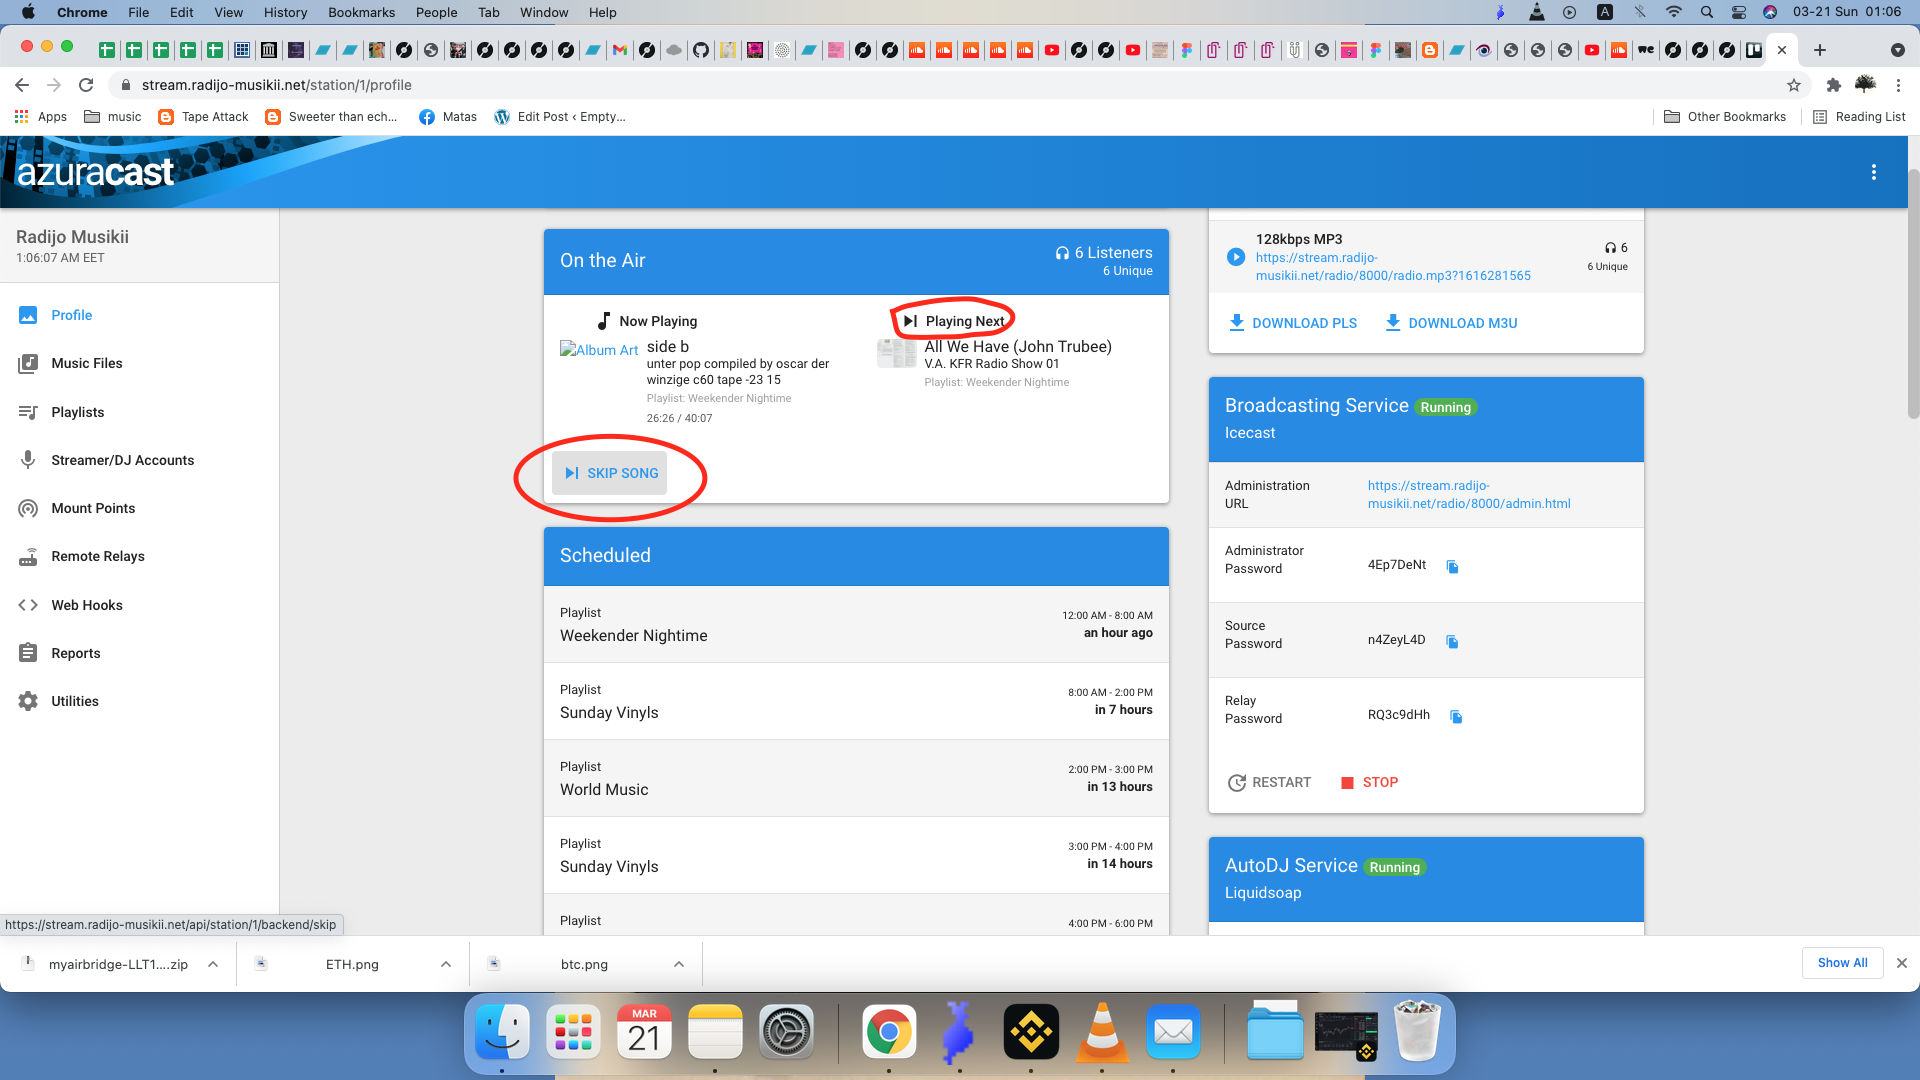
Task: Open the Bookmarks menu in menu bar
Action: point(361,12)
